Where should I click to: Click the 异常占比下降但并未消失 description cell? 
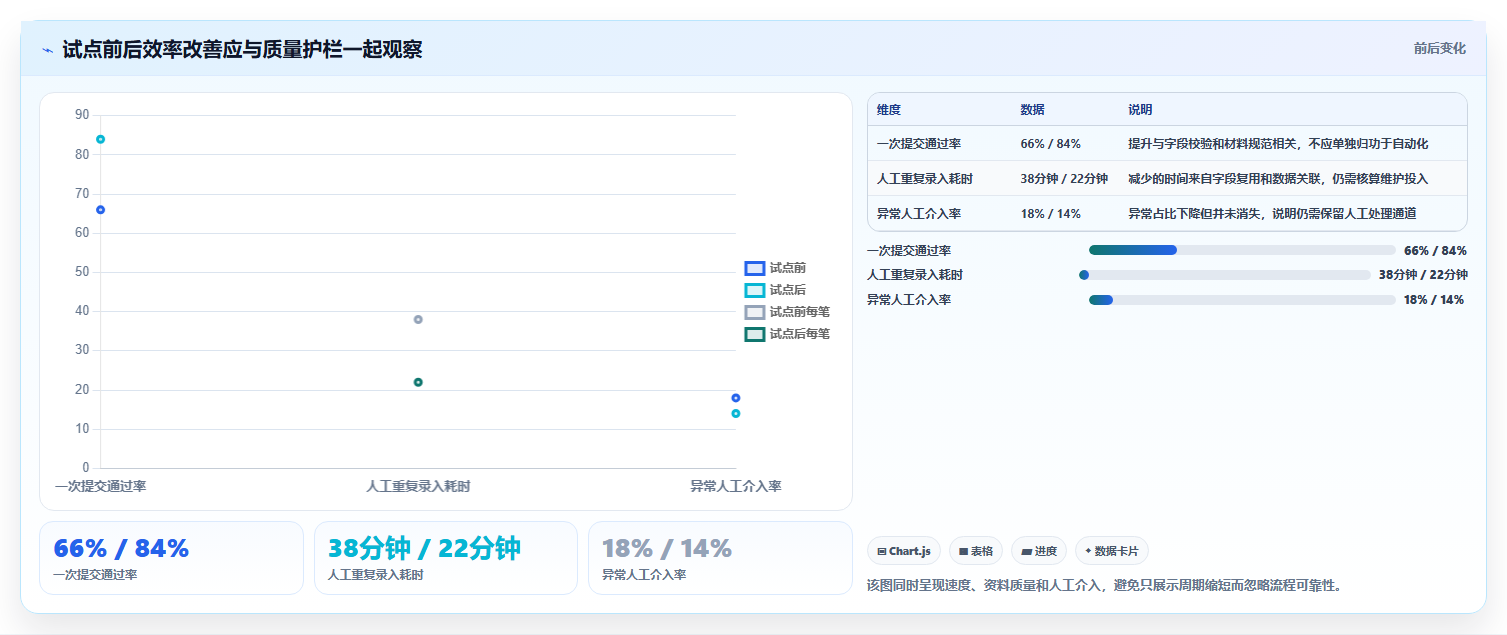(1272, 214)
